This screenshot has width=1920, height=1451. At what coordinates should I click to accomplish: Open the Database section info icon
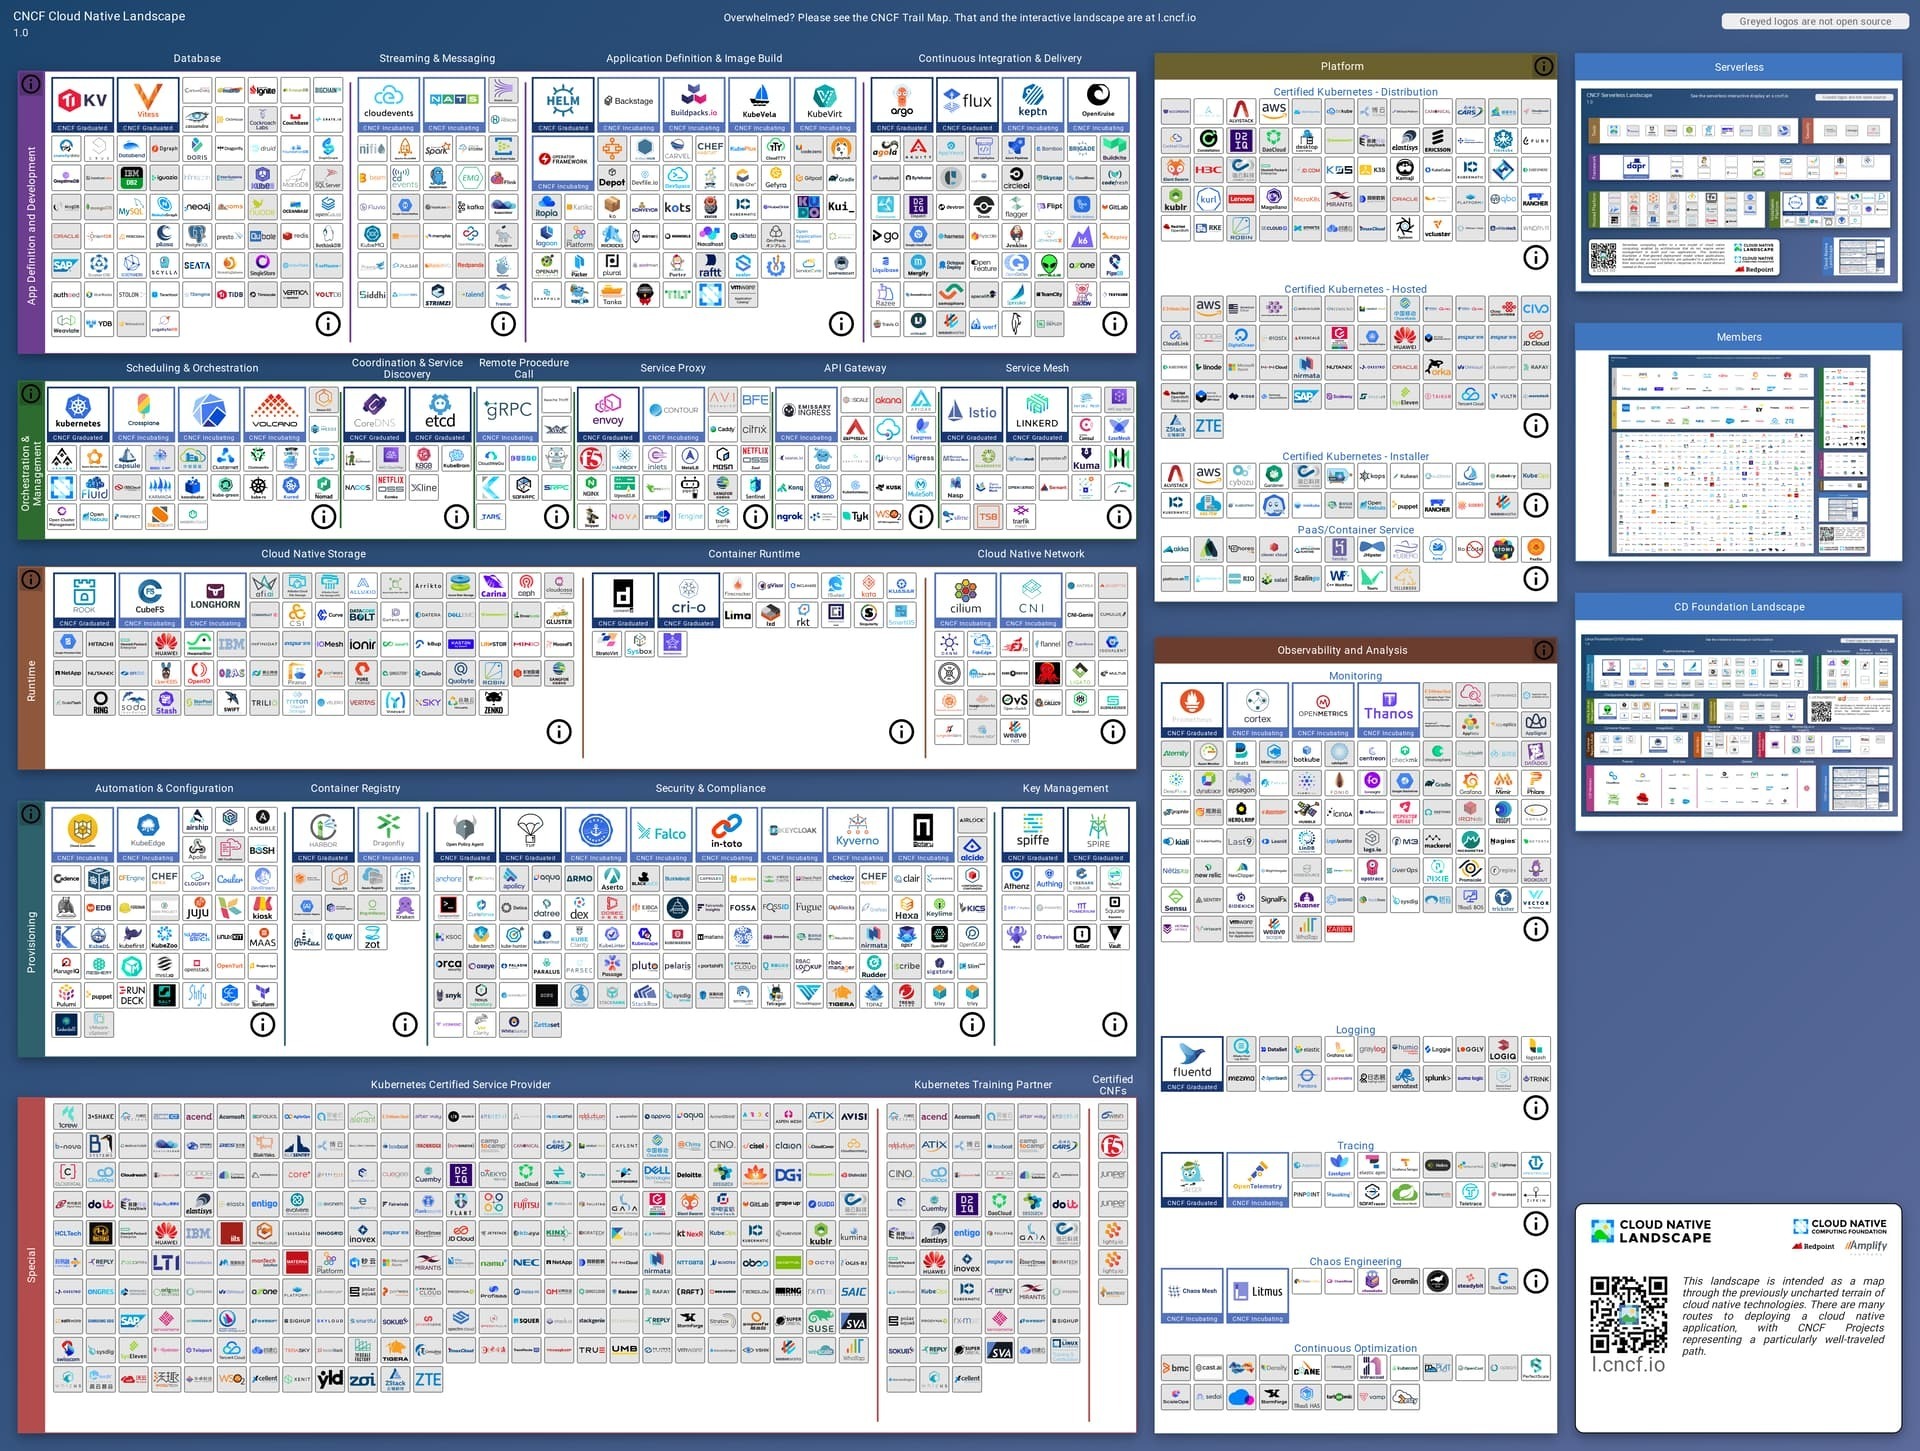tap(328, 324)
